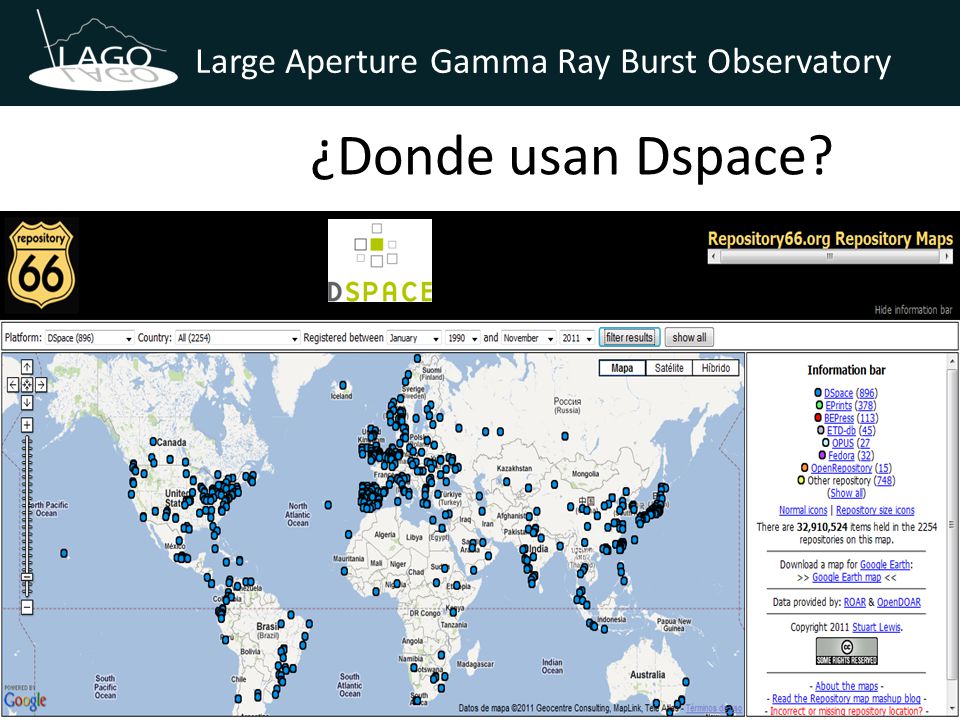Click the filter results button
Image resolution: width=960 pixels, height=720 pixels.
click(x=629, y=337)
